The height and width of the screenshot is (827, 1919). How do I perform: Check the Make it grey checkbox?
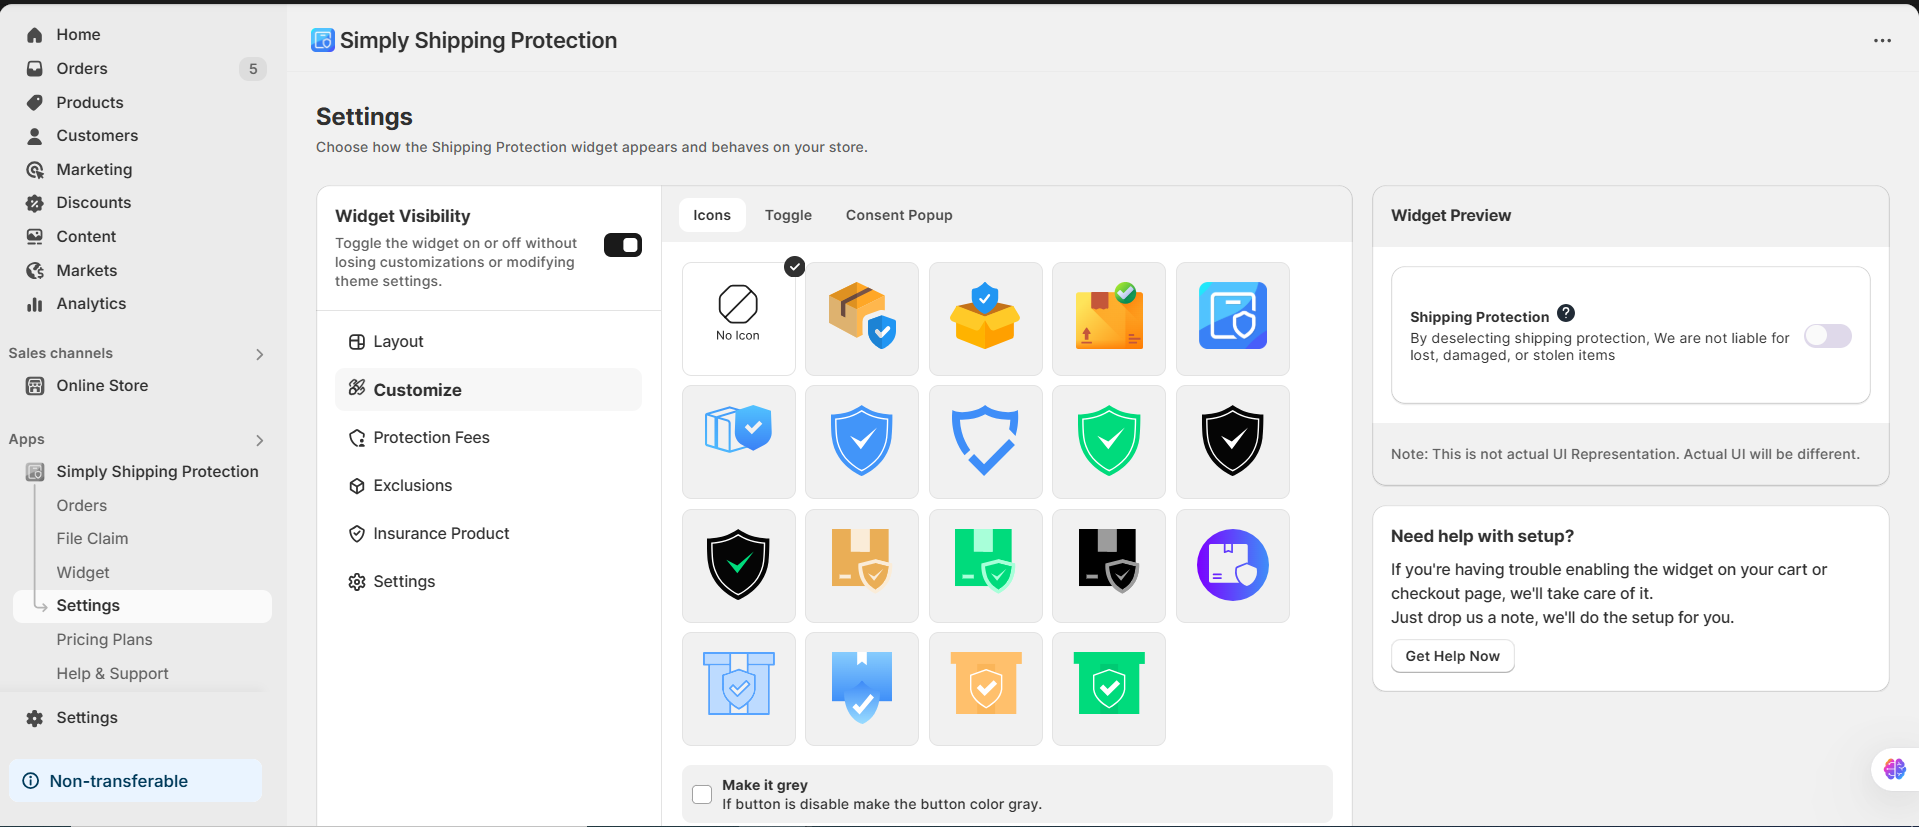point(702,794)
